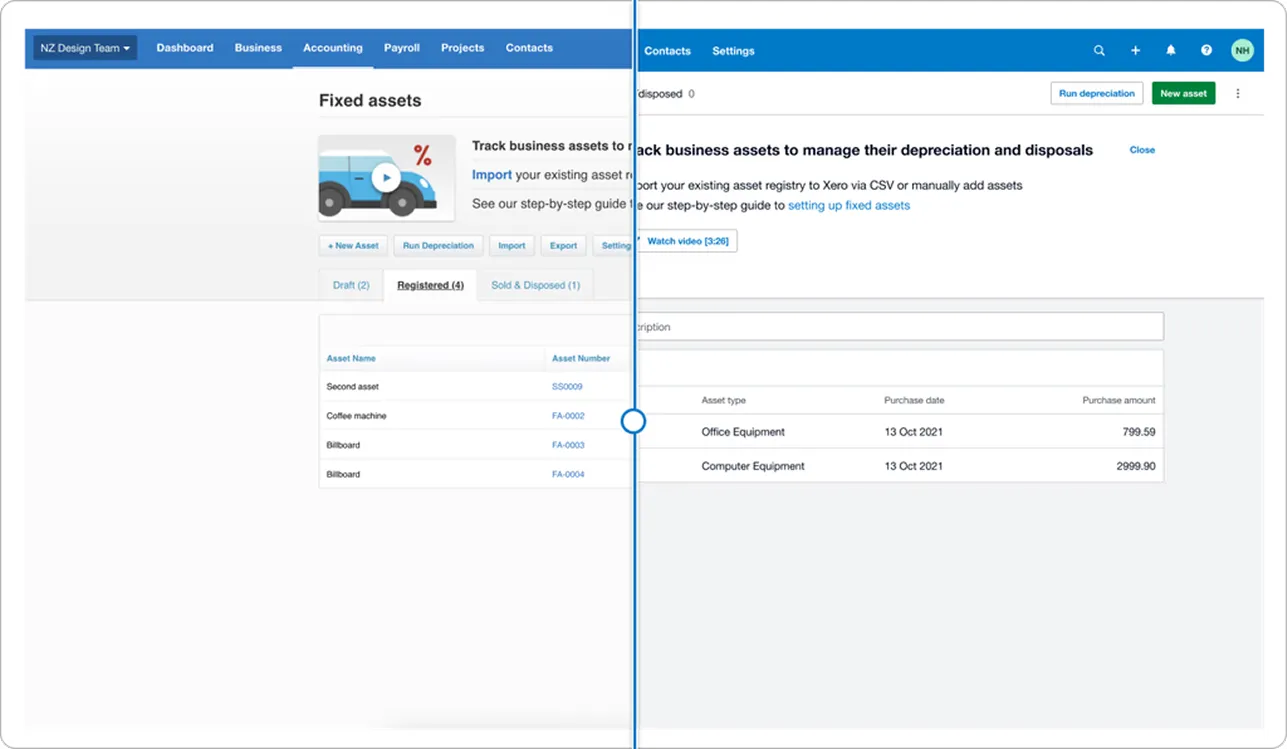Close the fixed assets help banner
The image size is (1287, 749).
(x=1142, y=150)
